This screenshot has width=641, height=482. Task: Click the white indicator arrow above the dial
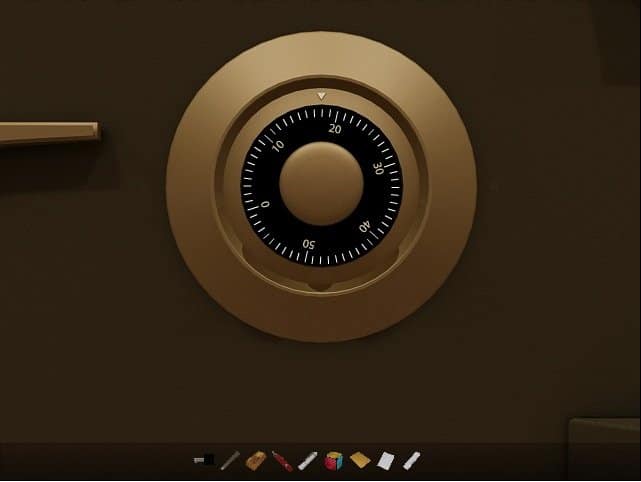(322, 96)
